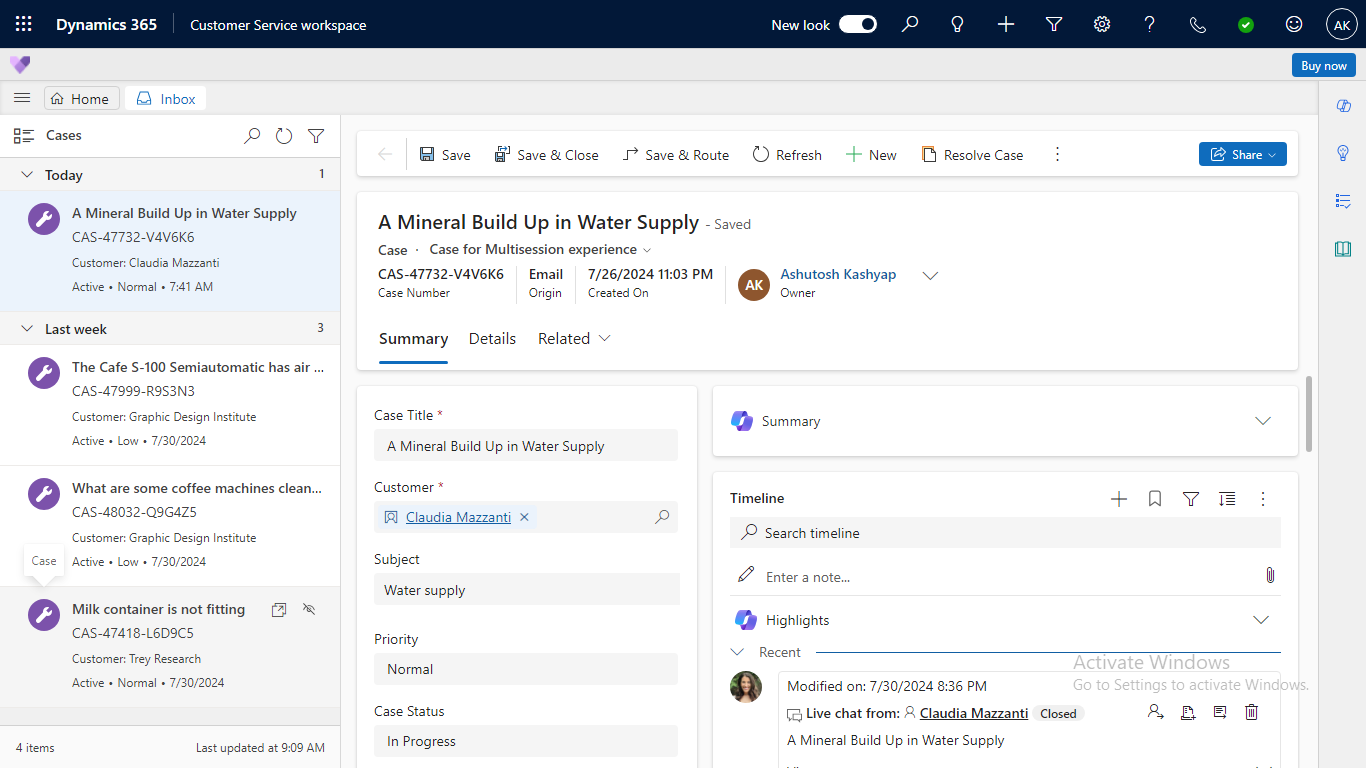
Task: Collapse the Today cases group
Action: 28,175
